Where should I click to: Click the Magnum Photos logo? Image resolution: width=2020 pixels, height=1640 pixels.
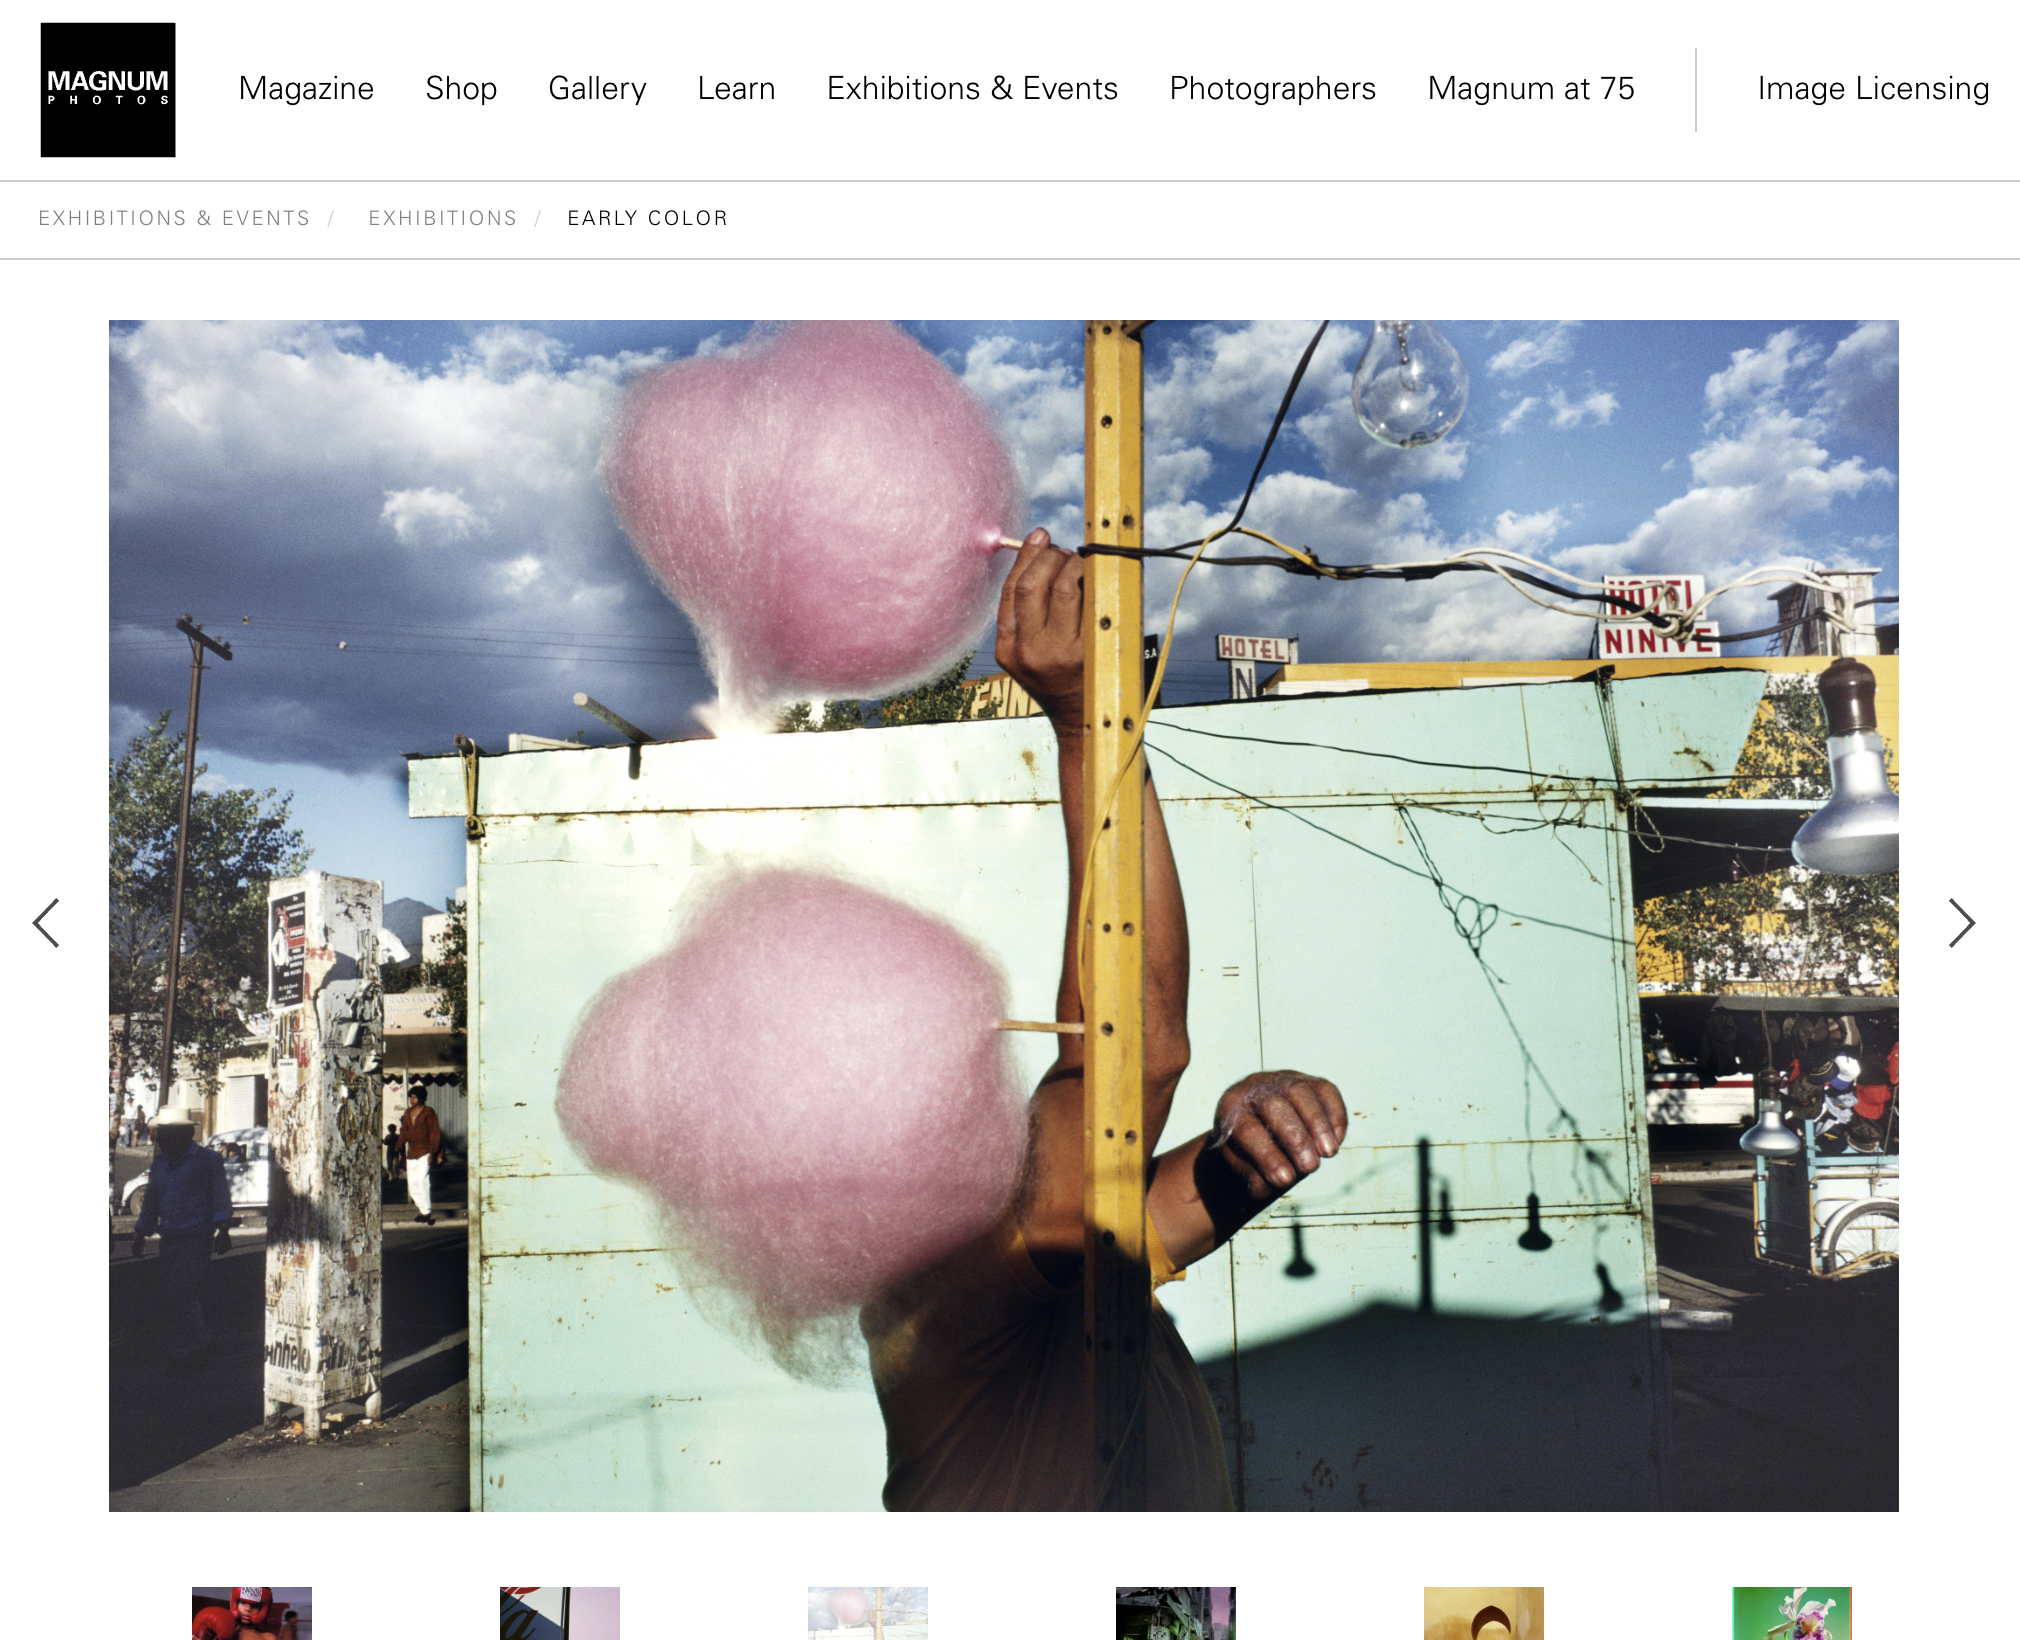pyautogui.click(x=108, y=90)
